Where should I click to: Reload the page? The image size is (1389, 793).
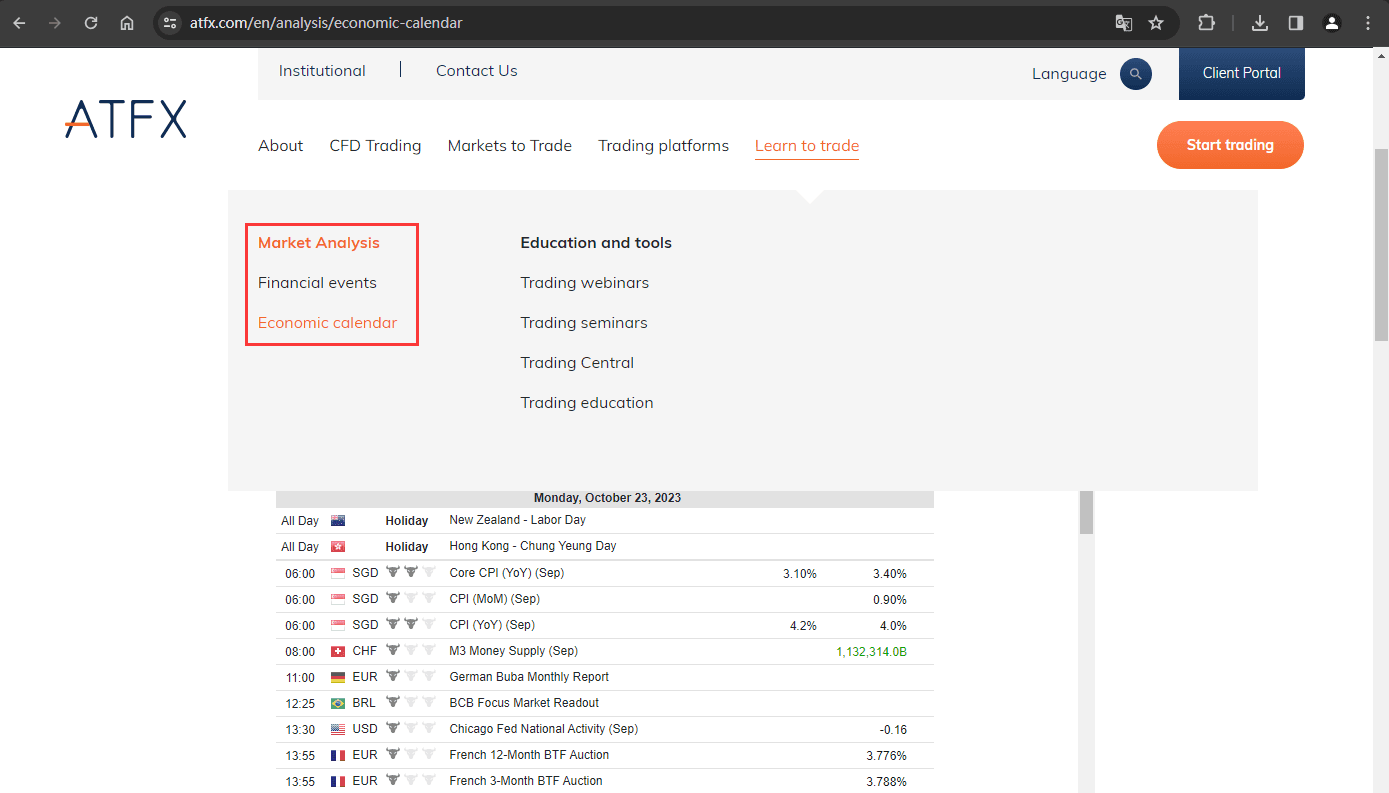(x=91, y=22)
